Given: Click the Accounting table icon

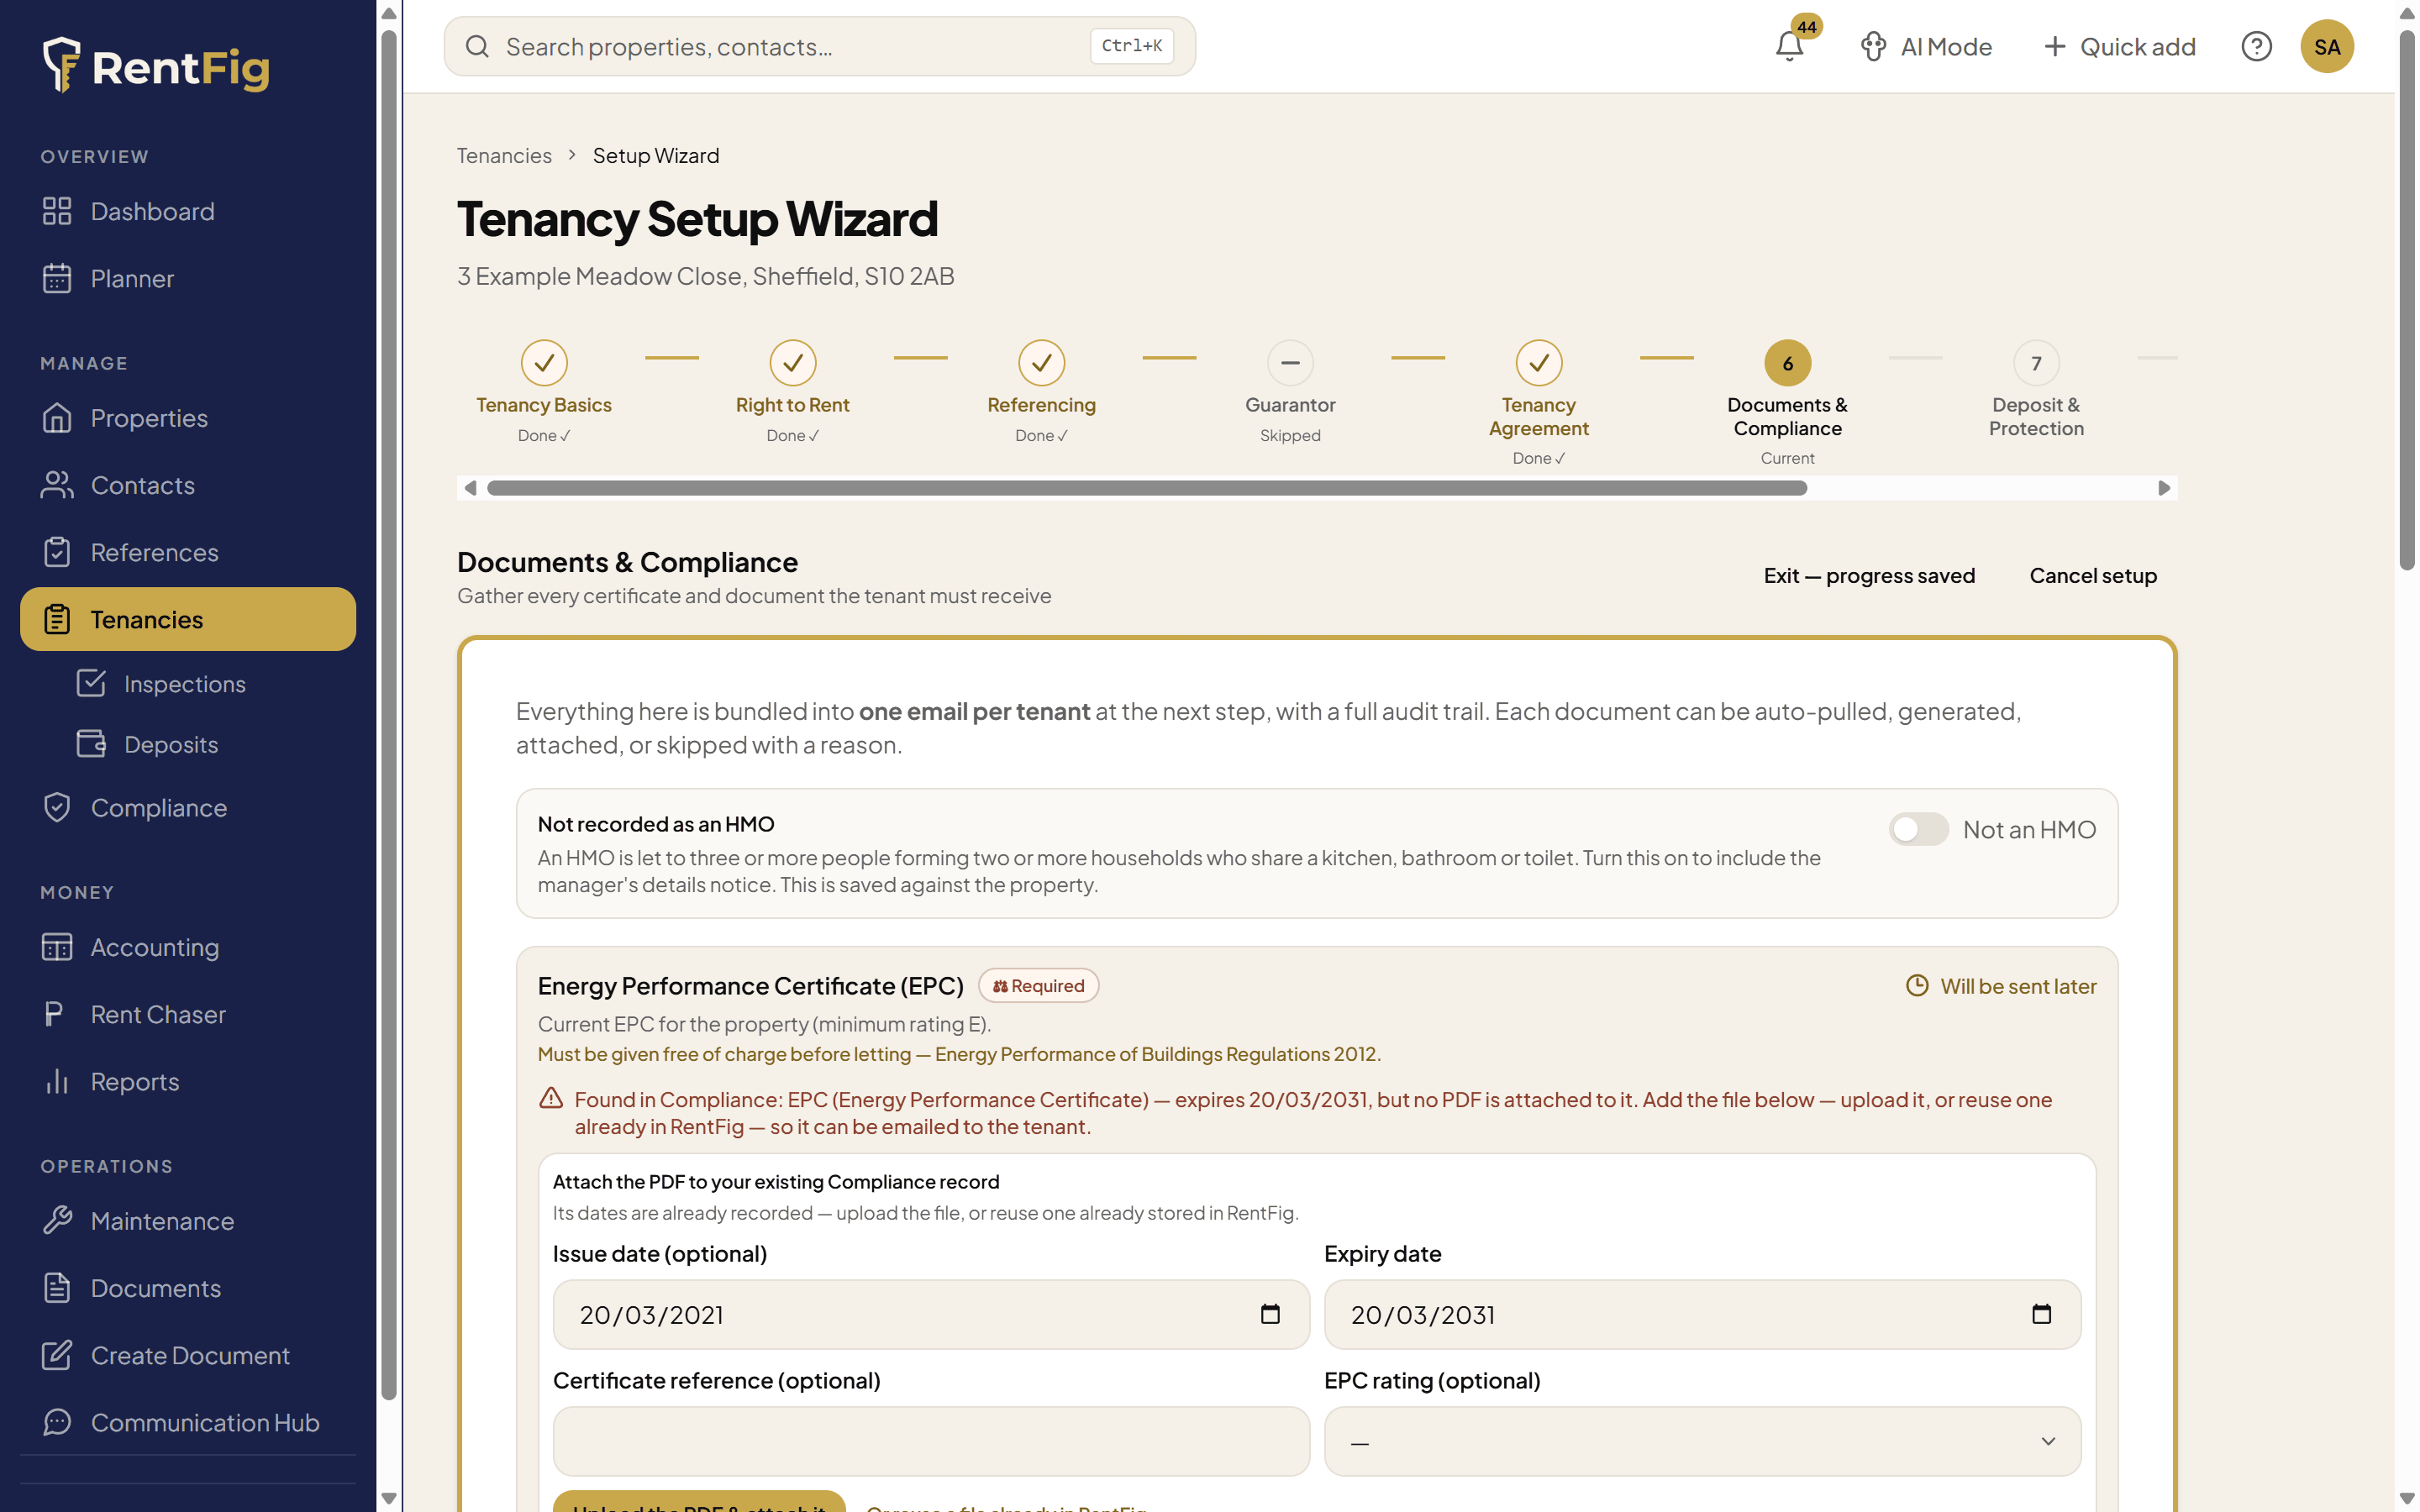Looking at the screenshot, I should 57,947.
